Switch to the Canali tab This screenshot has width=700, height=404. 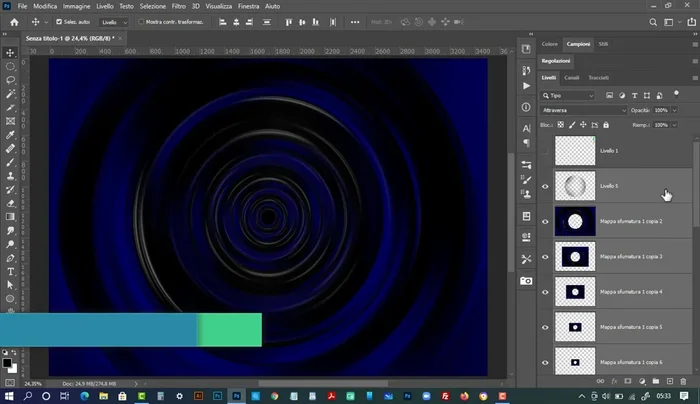point(572,77)
